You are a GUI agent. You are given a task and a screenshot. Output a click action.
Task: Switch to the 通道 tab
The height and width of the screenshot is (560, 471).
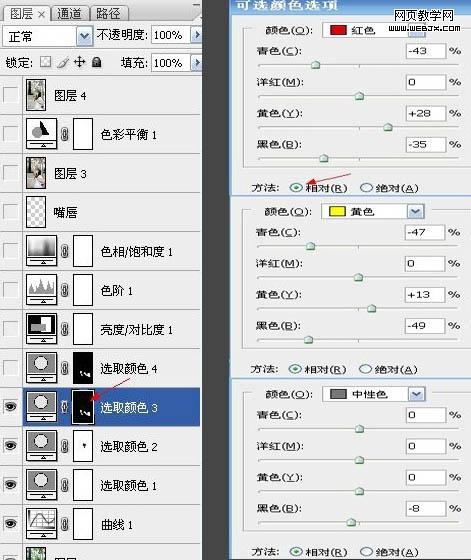(69, 14)
